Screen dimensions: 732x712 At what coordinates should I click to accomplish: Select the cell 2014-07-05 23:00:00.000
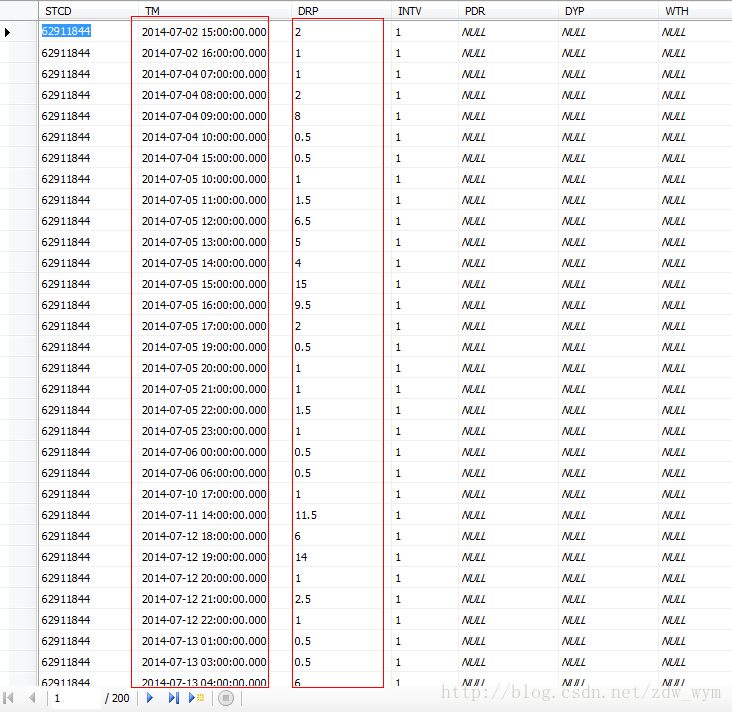[x=204, y=431]
